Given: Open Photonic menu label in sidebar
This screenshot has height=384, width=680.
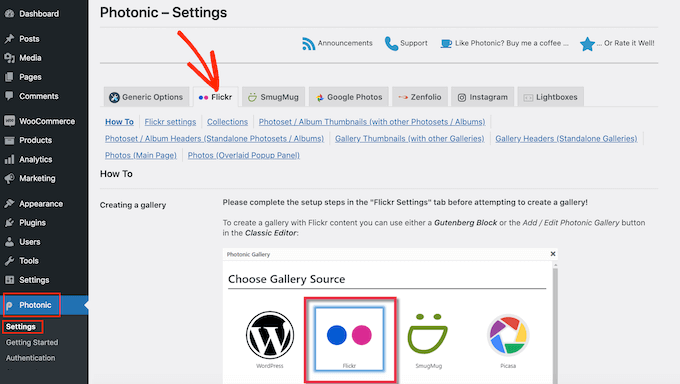Looking at the screenshot, I should [x=35, y=305].
